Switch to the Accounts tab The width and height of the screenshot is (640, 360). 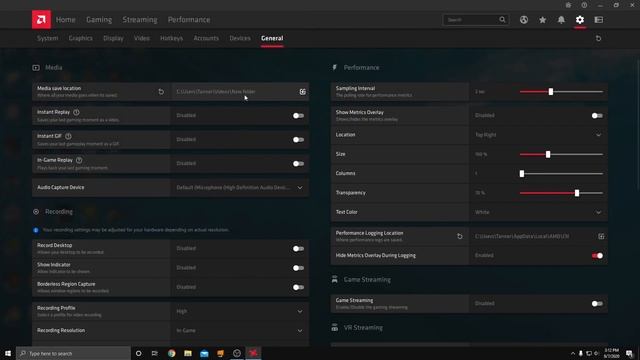[x=206, y=38]
